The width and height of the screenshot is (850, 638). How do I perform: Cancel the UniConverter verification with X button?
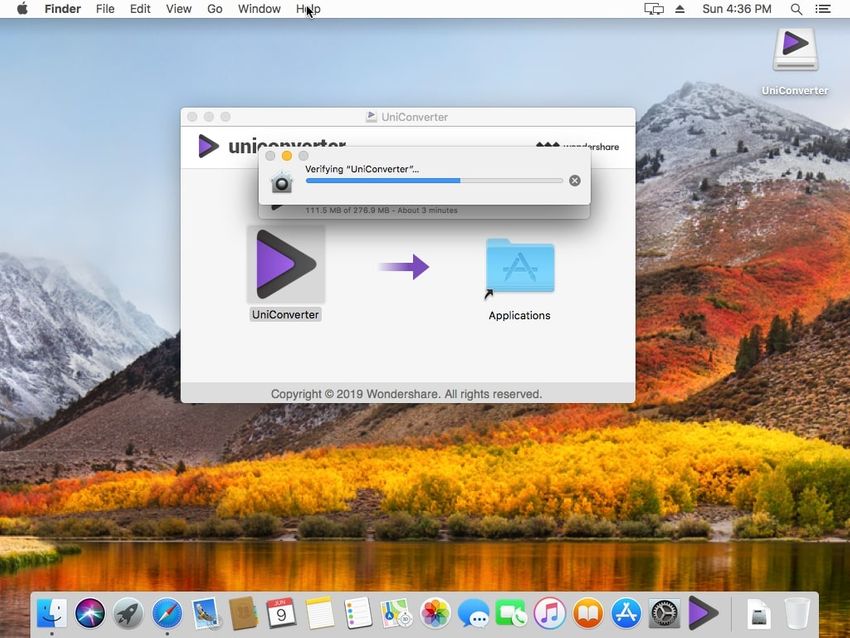(574, 181)
